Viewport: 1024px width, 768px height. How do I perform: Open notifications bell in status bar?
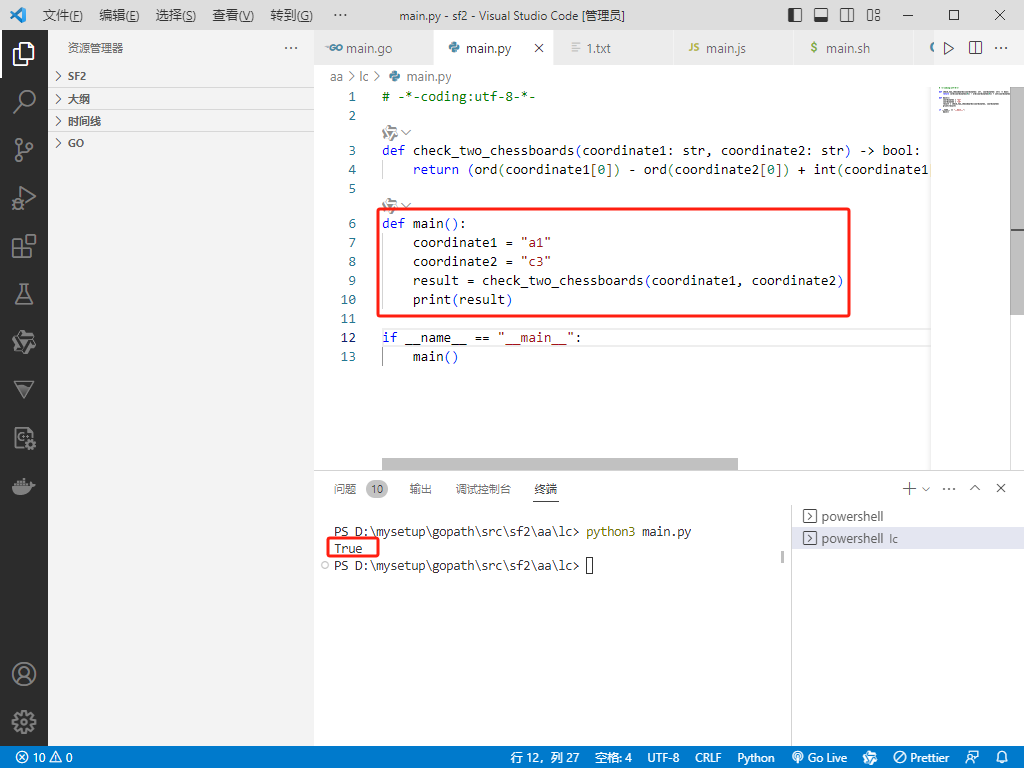coord(1002,758)
